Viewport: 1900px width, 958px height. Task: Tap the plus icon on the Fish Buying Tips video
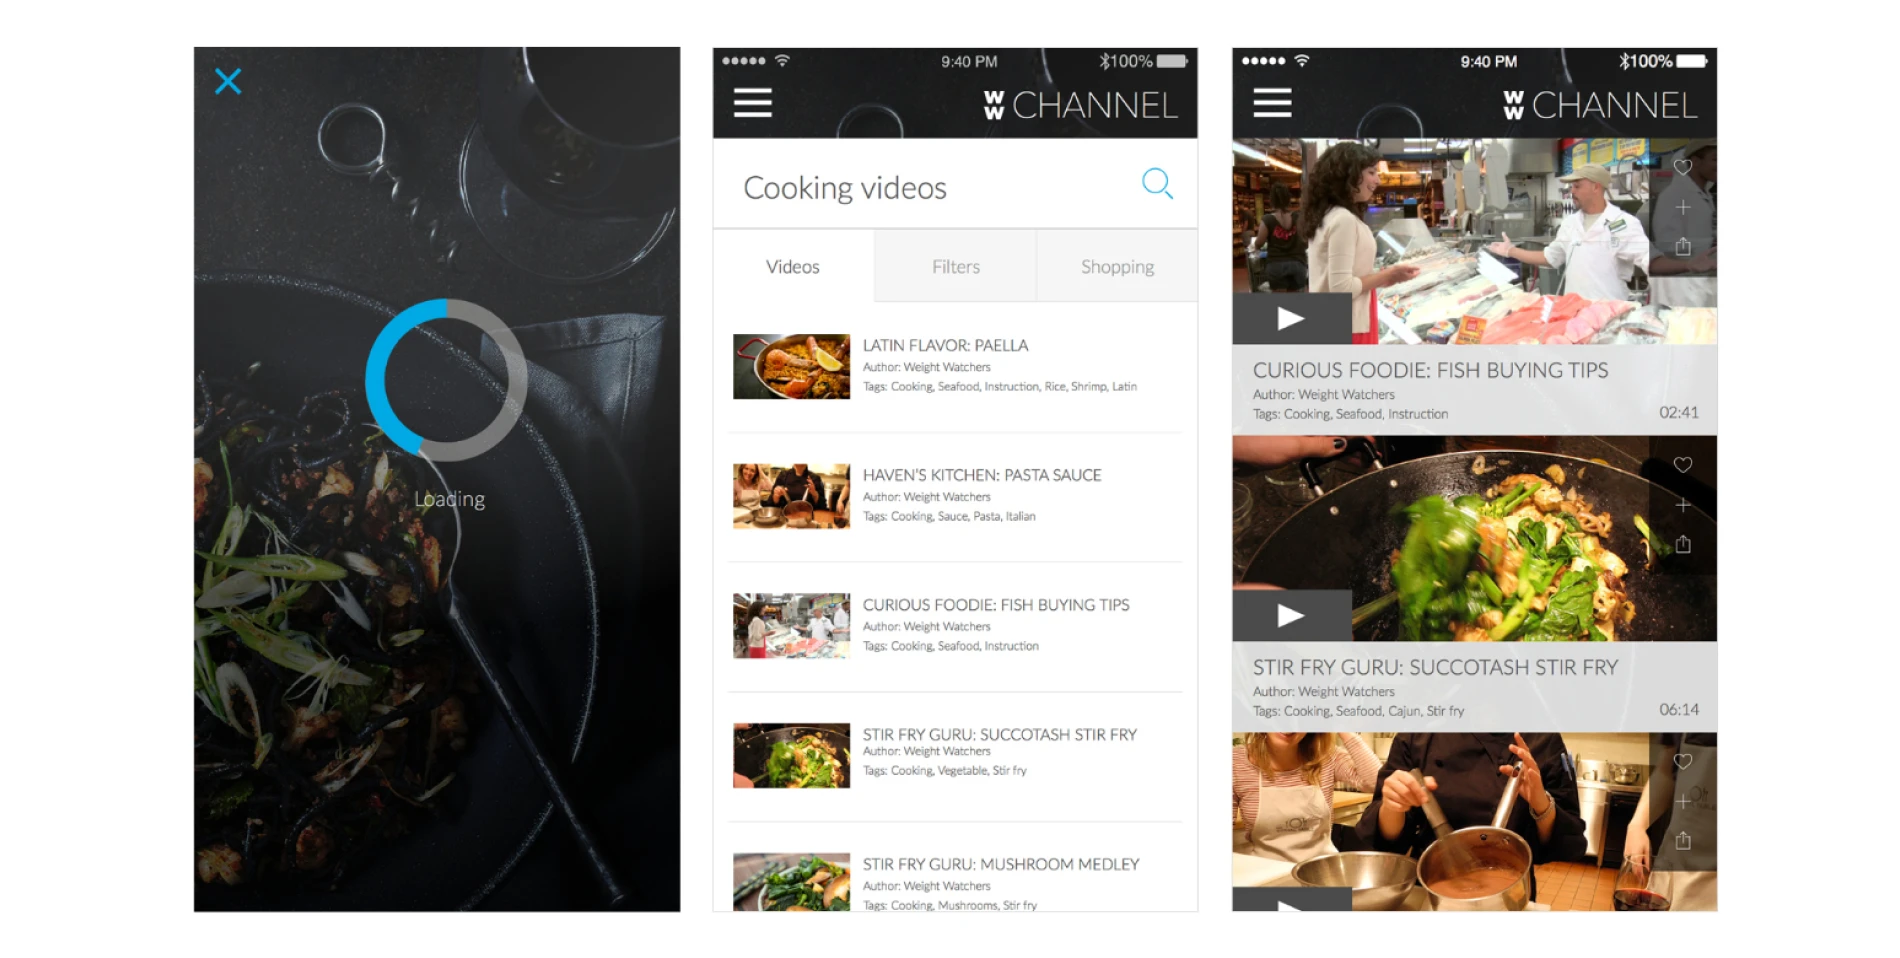(1683, 207)
